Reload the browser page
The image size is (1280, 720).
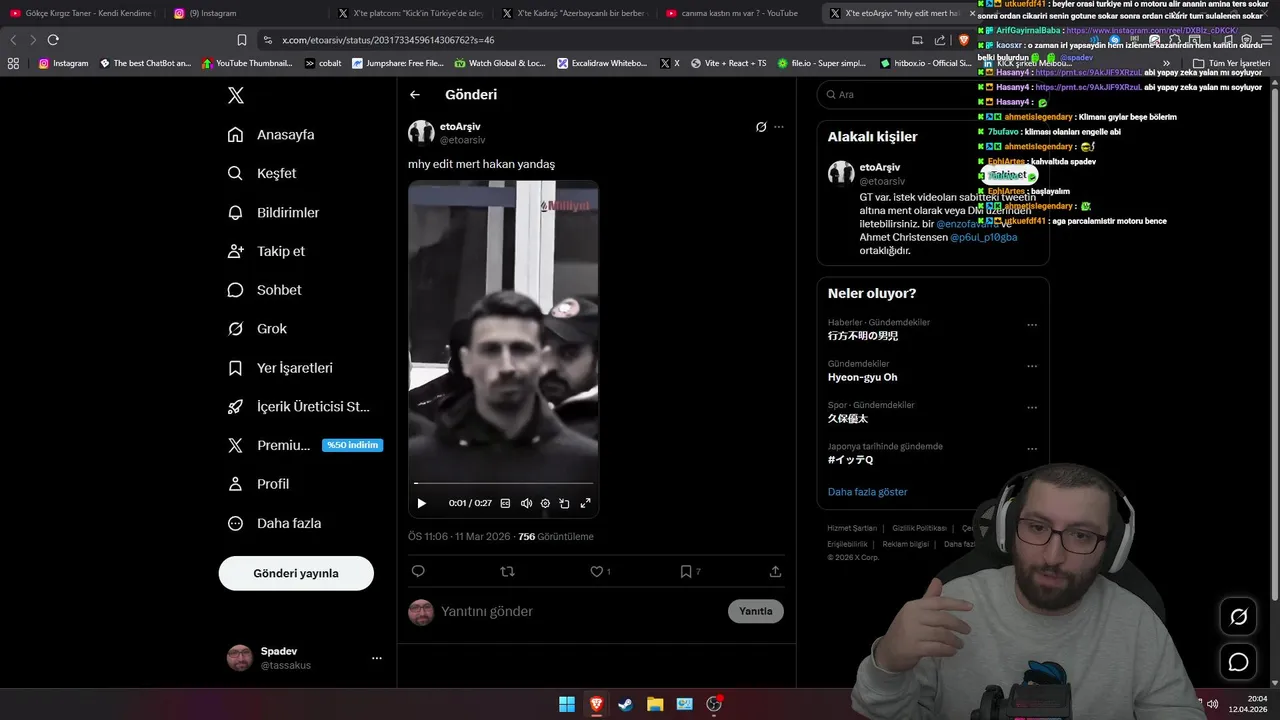[53, 40]
